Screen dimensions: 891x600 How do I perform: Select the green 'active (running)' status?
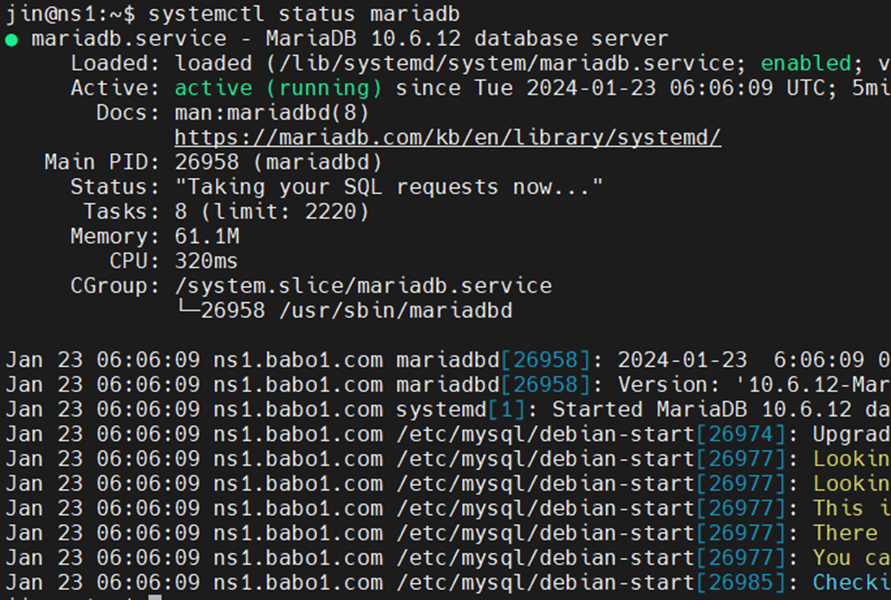point(278,88)
